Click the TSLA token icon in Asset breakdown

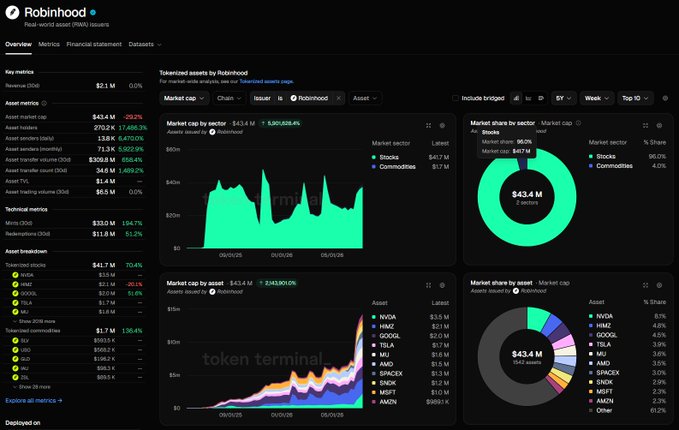15,303
